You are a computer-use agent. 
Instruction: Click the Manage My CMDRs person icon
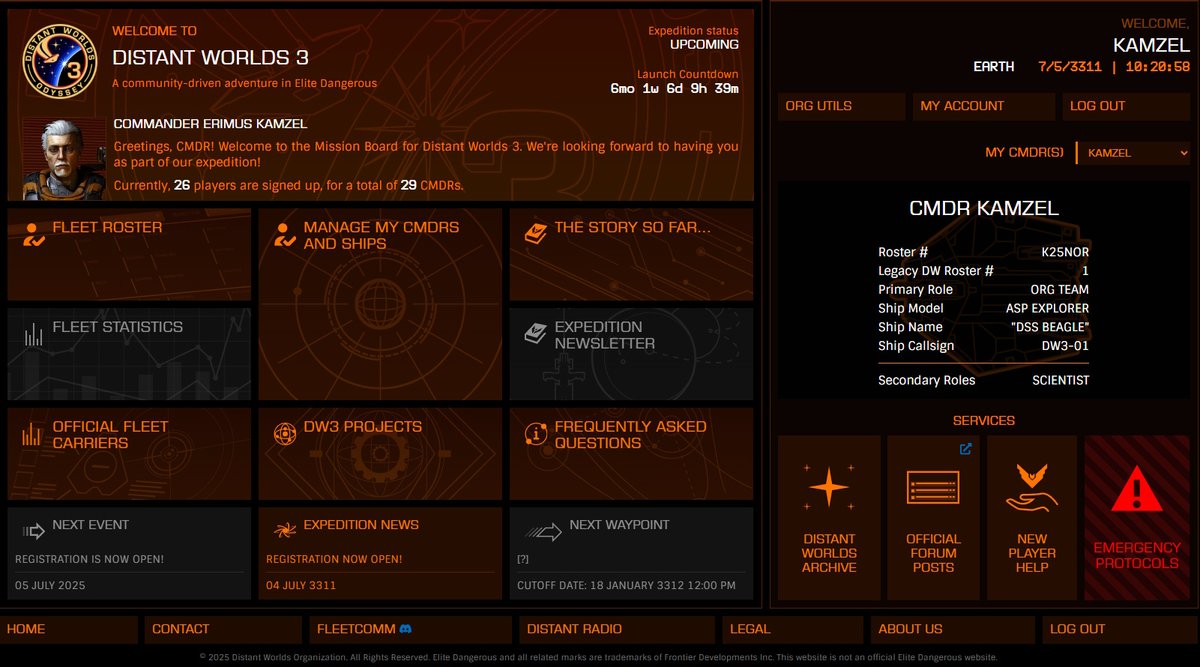point(285,235)
